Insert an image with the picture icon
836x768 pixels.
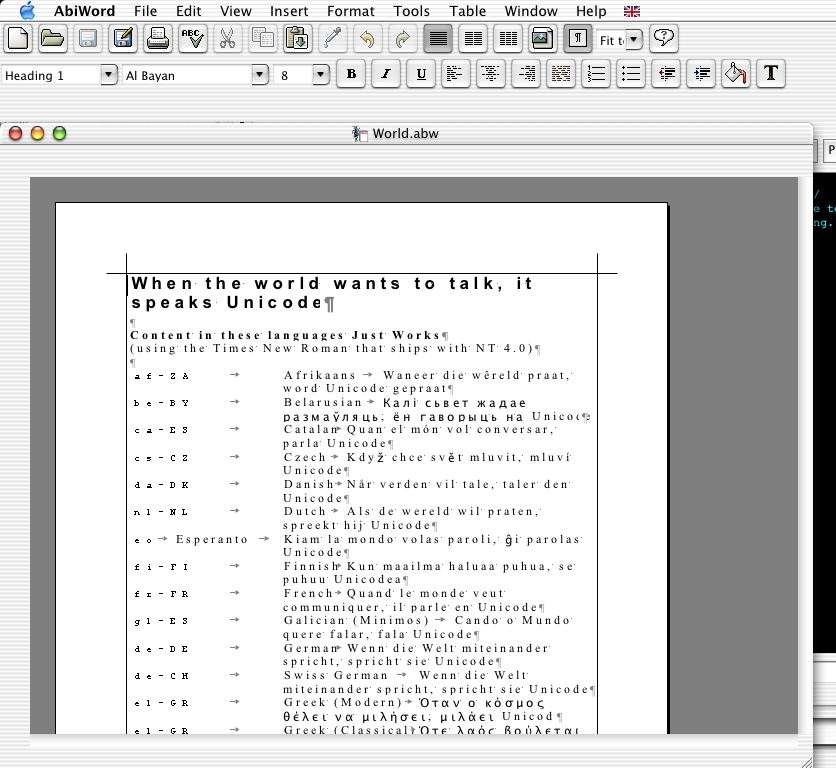tap(543, 39)
